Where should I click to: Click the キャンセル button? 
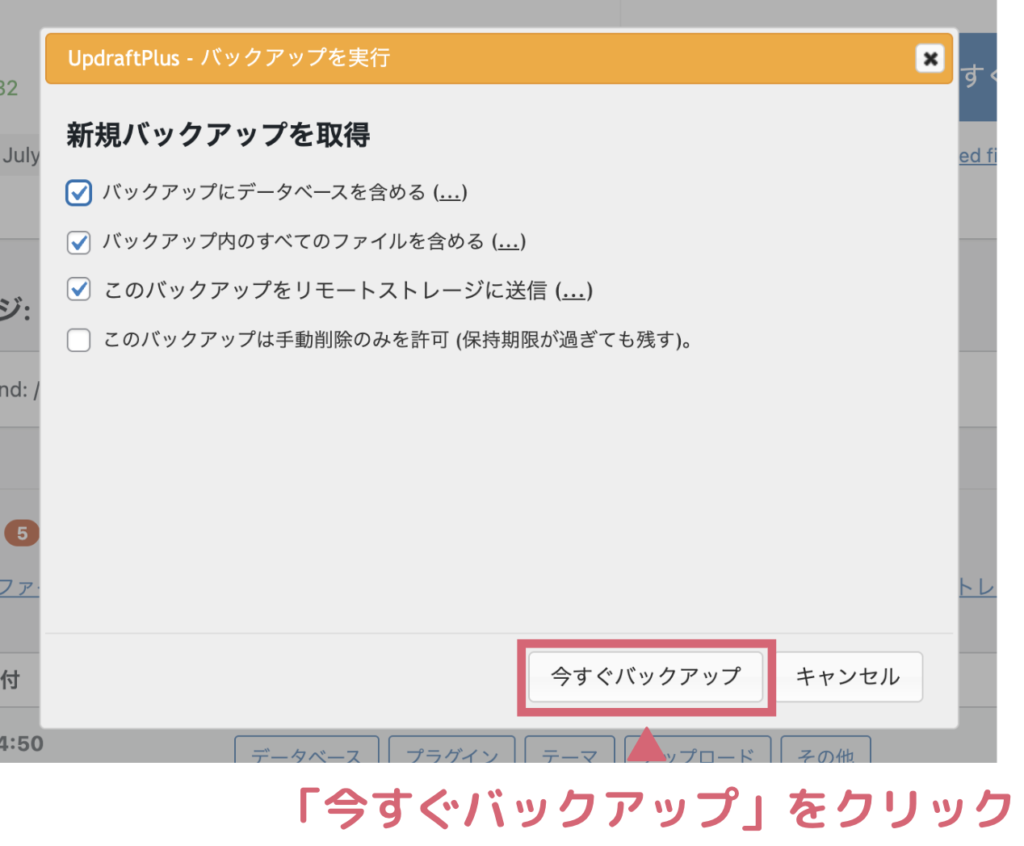pyautogui.click(x=848, y=676)
